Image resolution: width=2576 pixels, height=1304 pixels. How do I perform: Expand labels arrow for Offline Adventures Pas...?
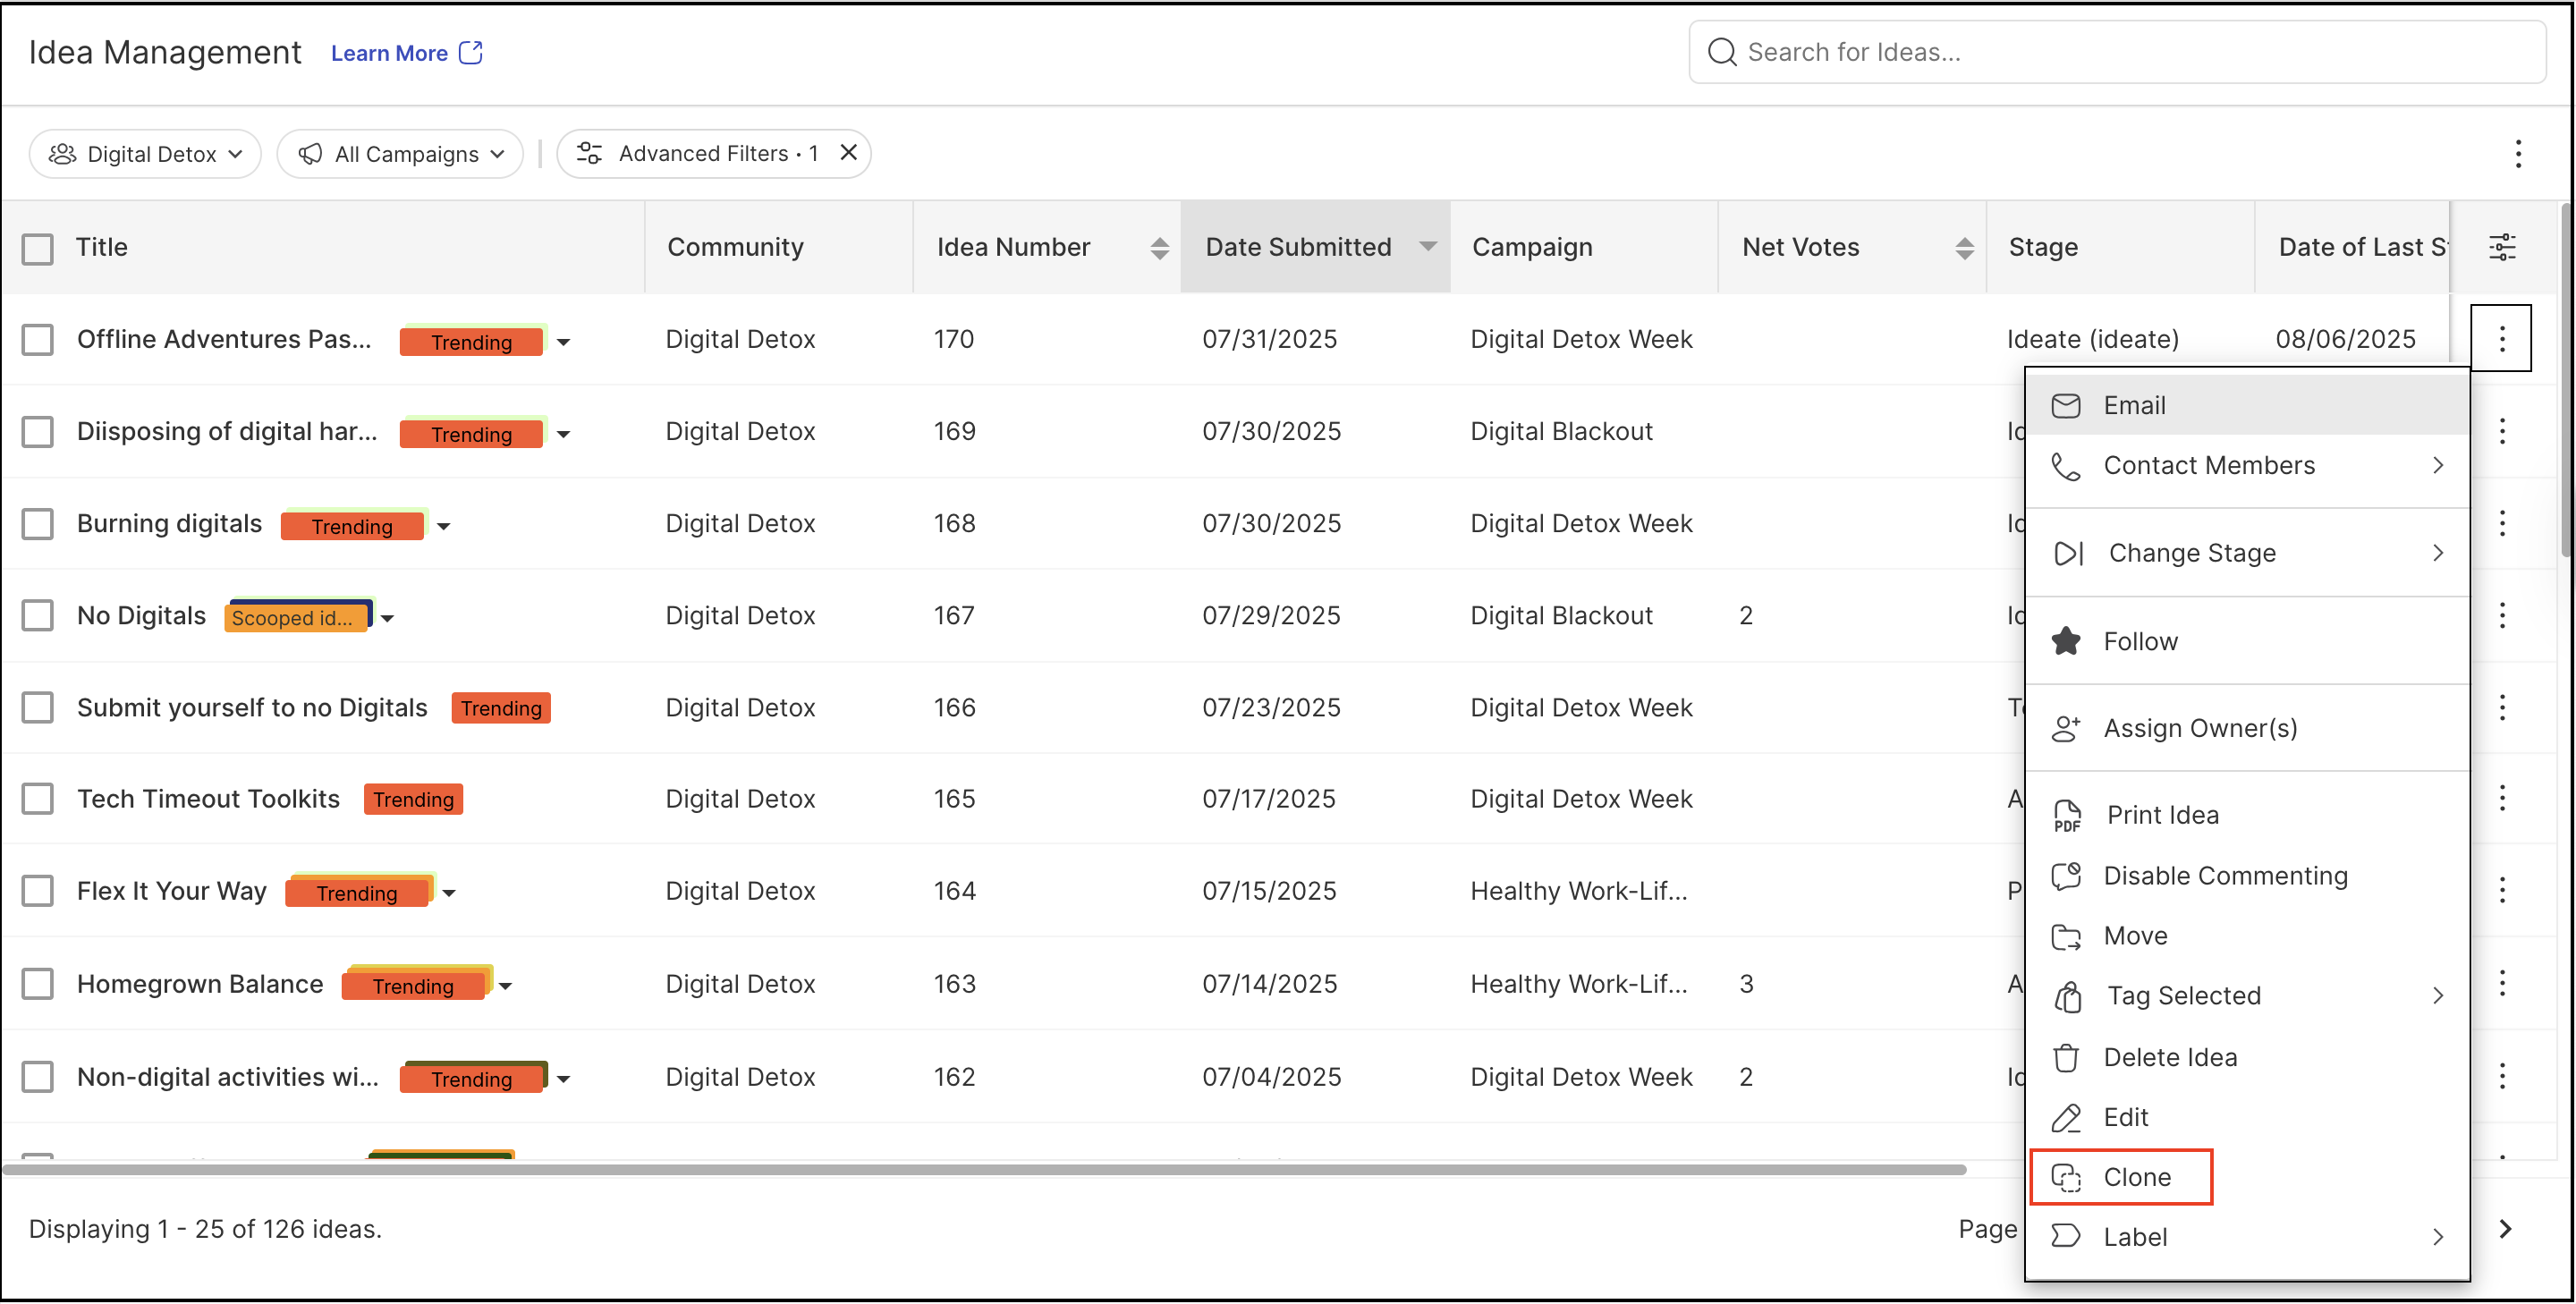[x=564, y=342]
